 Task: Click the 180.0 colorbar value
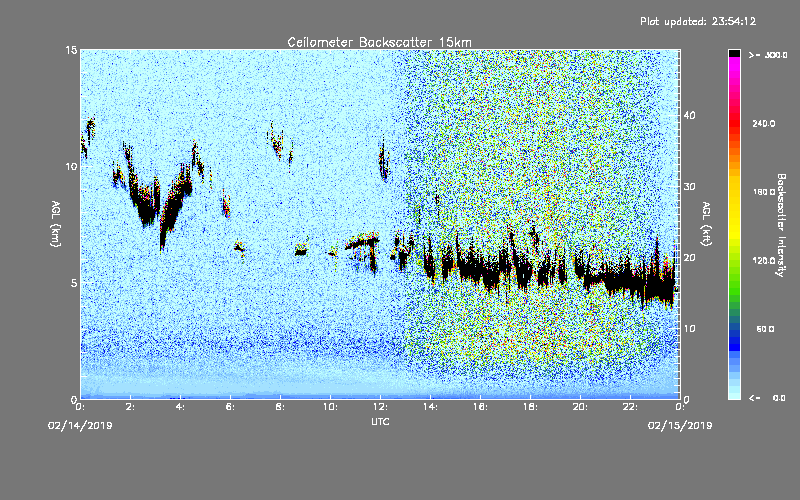[764, 192]
